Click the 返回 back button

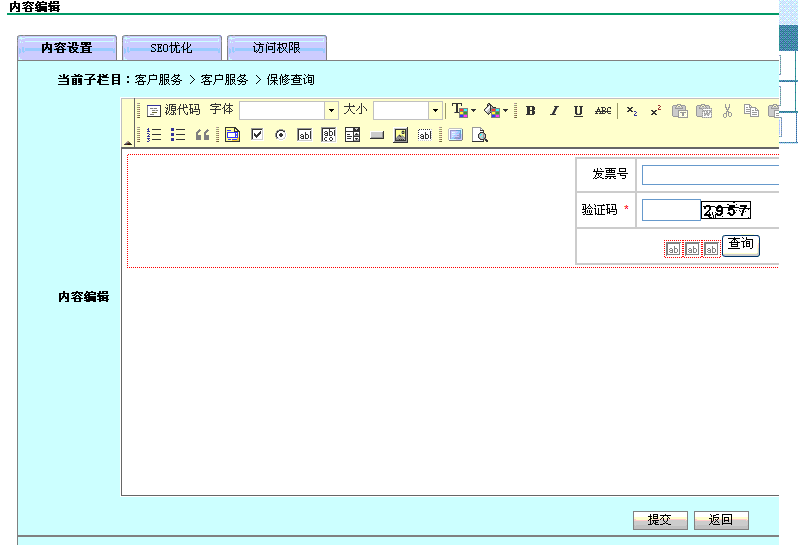[721, 520]
